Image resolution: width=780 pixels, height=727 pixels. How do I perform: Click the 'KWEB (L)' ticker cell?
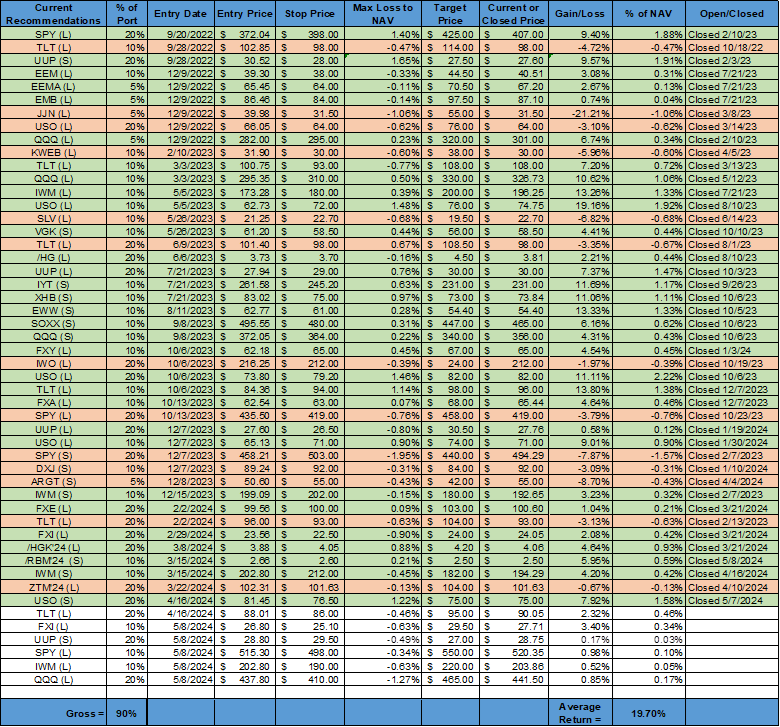tap(53, 153)
